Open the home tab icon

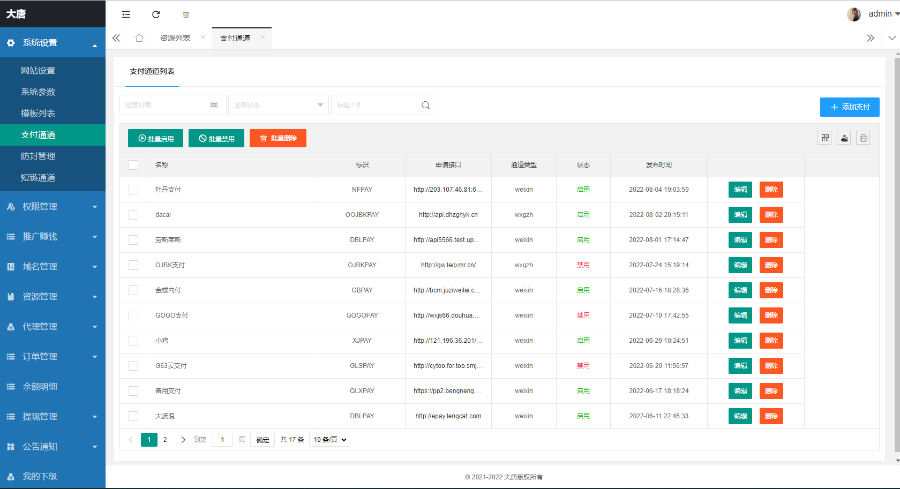(x=139, y=38)
